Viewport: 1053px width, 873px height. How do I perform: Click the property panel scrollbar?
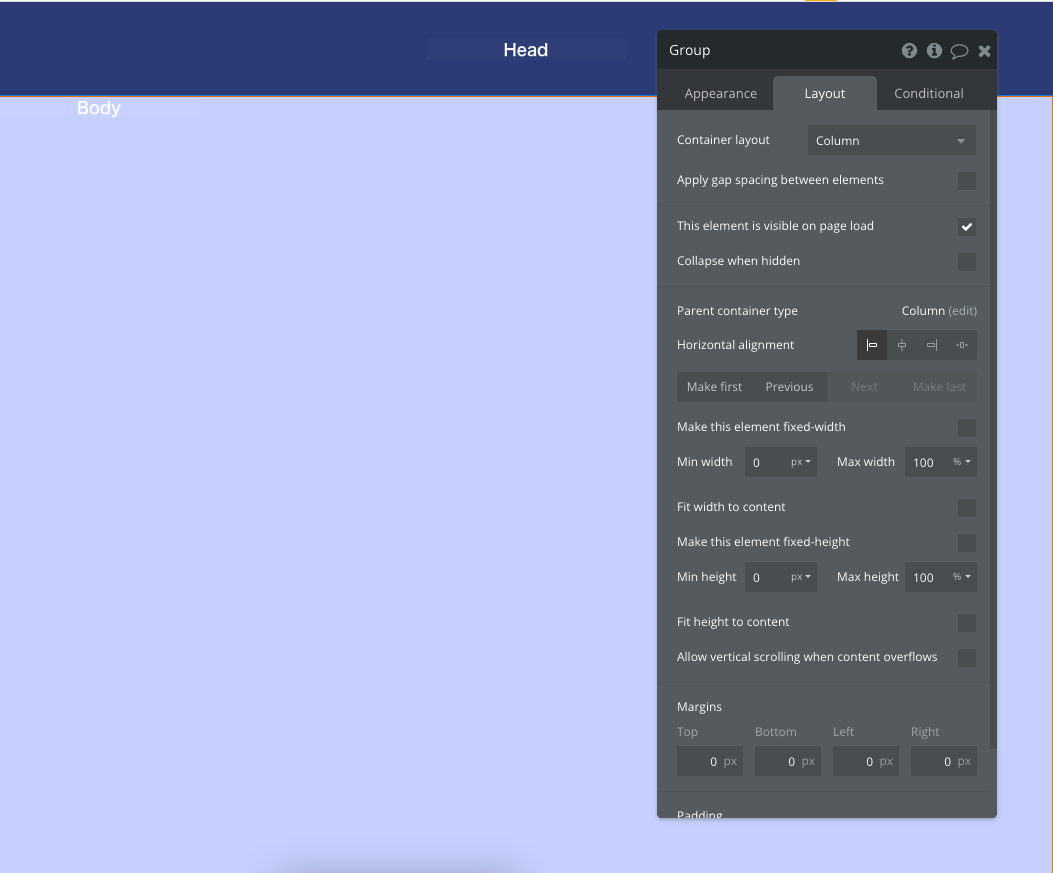[993, 430]
